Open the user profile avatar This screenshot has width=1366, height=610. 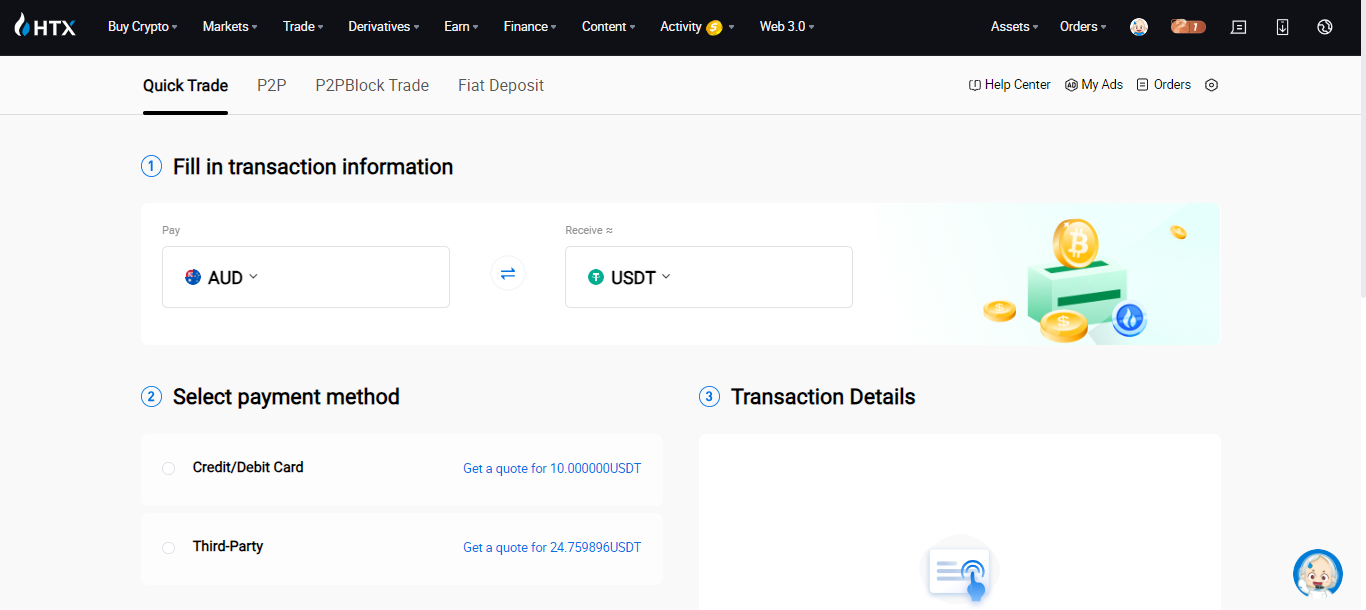(1139, 27)
